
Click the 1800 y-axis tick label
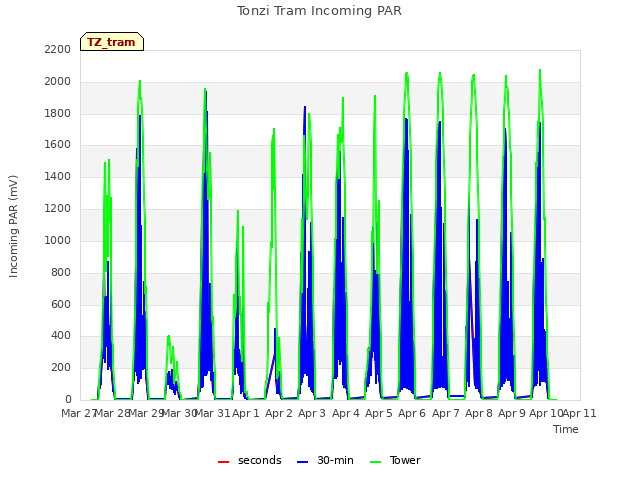(58, 113)
